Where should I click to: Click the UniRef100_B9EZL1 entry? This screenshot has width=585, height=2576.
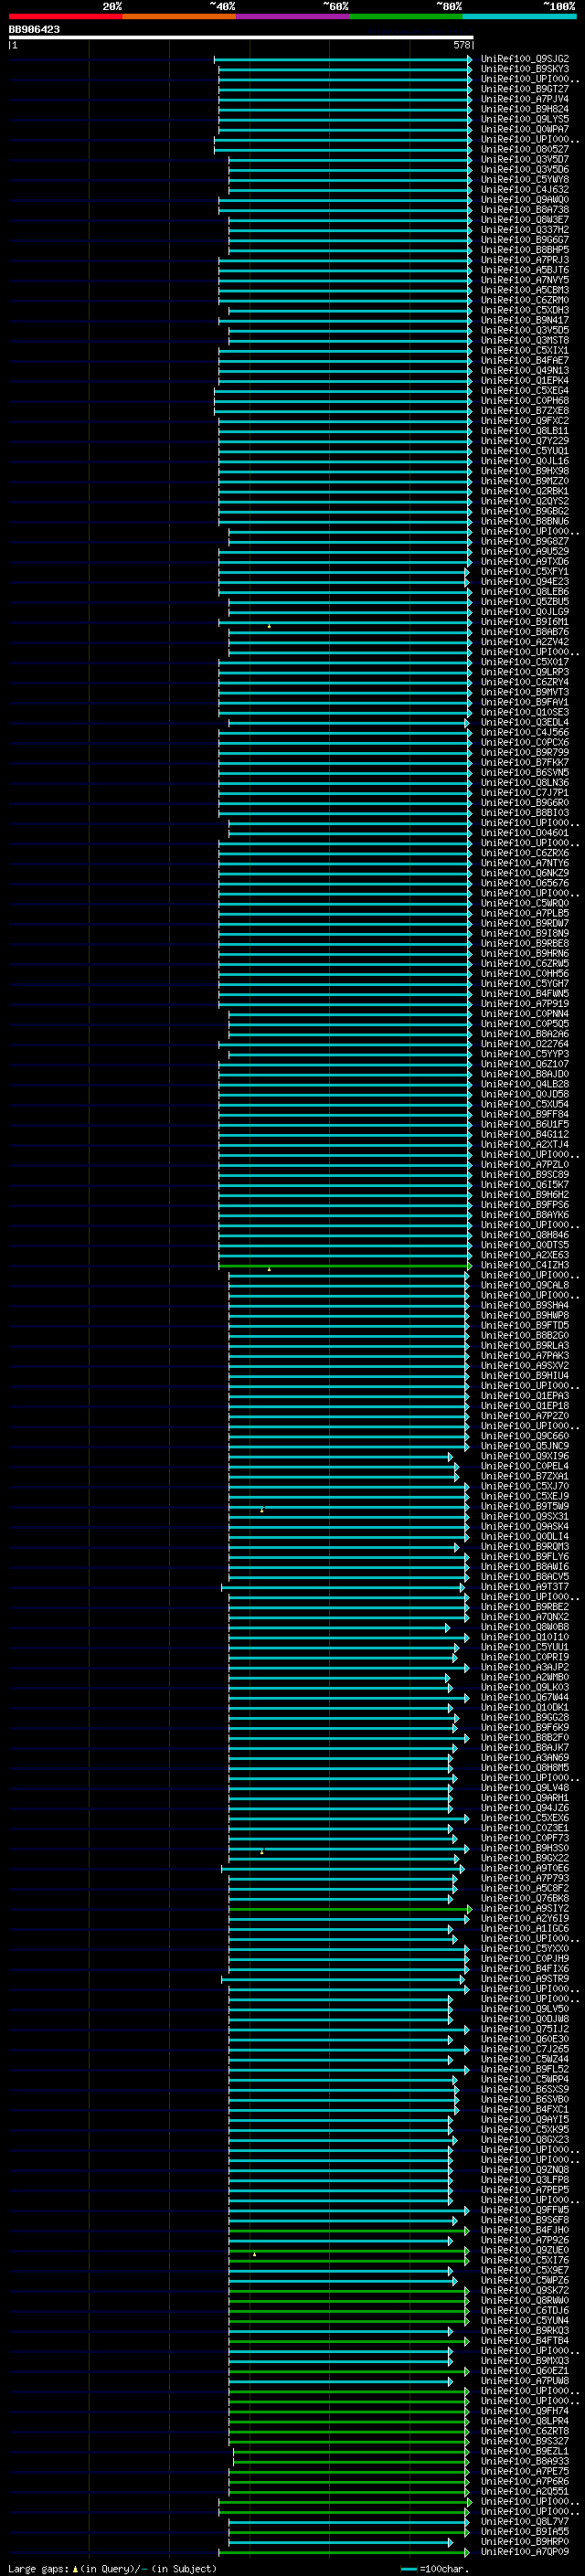525,2451
